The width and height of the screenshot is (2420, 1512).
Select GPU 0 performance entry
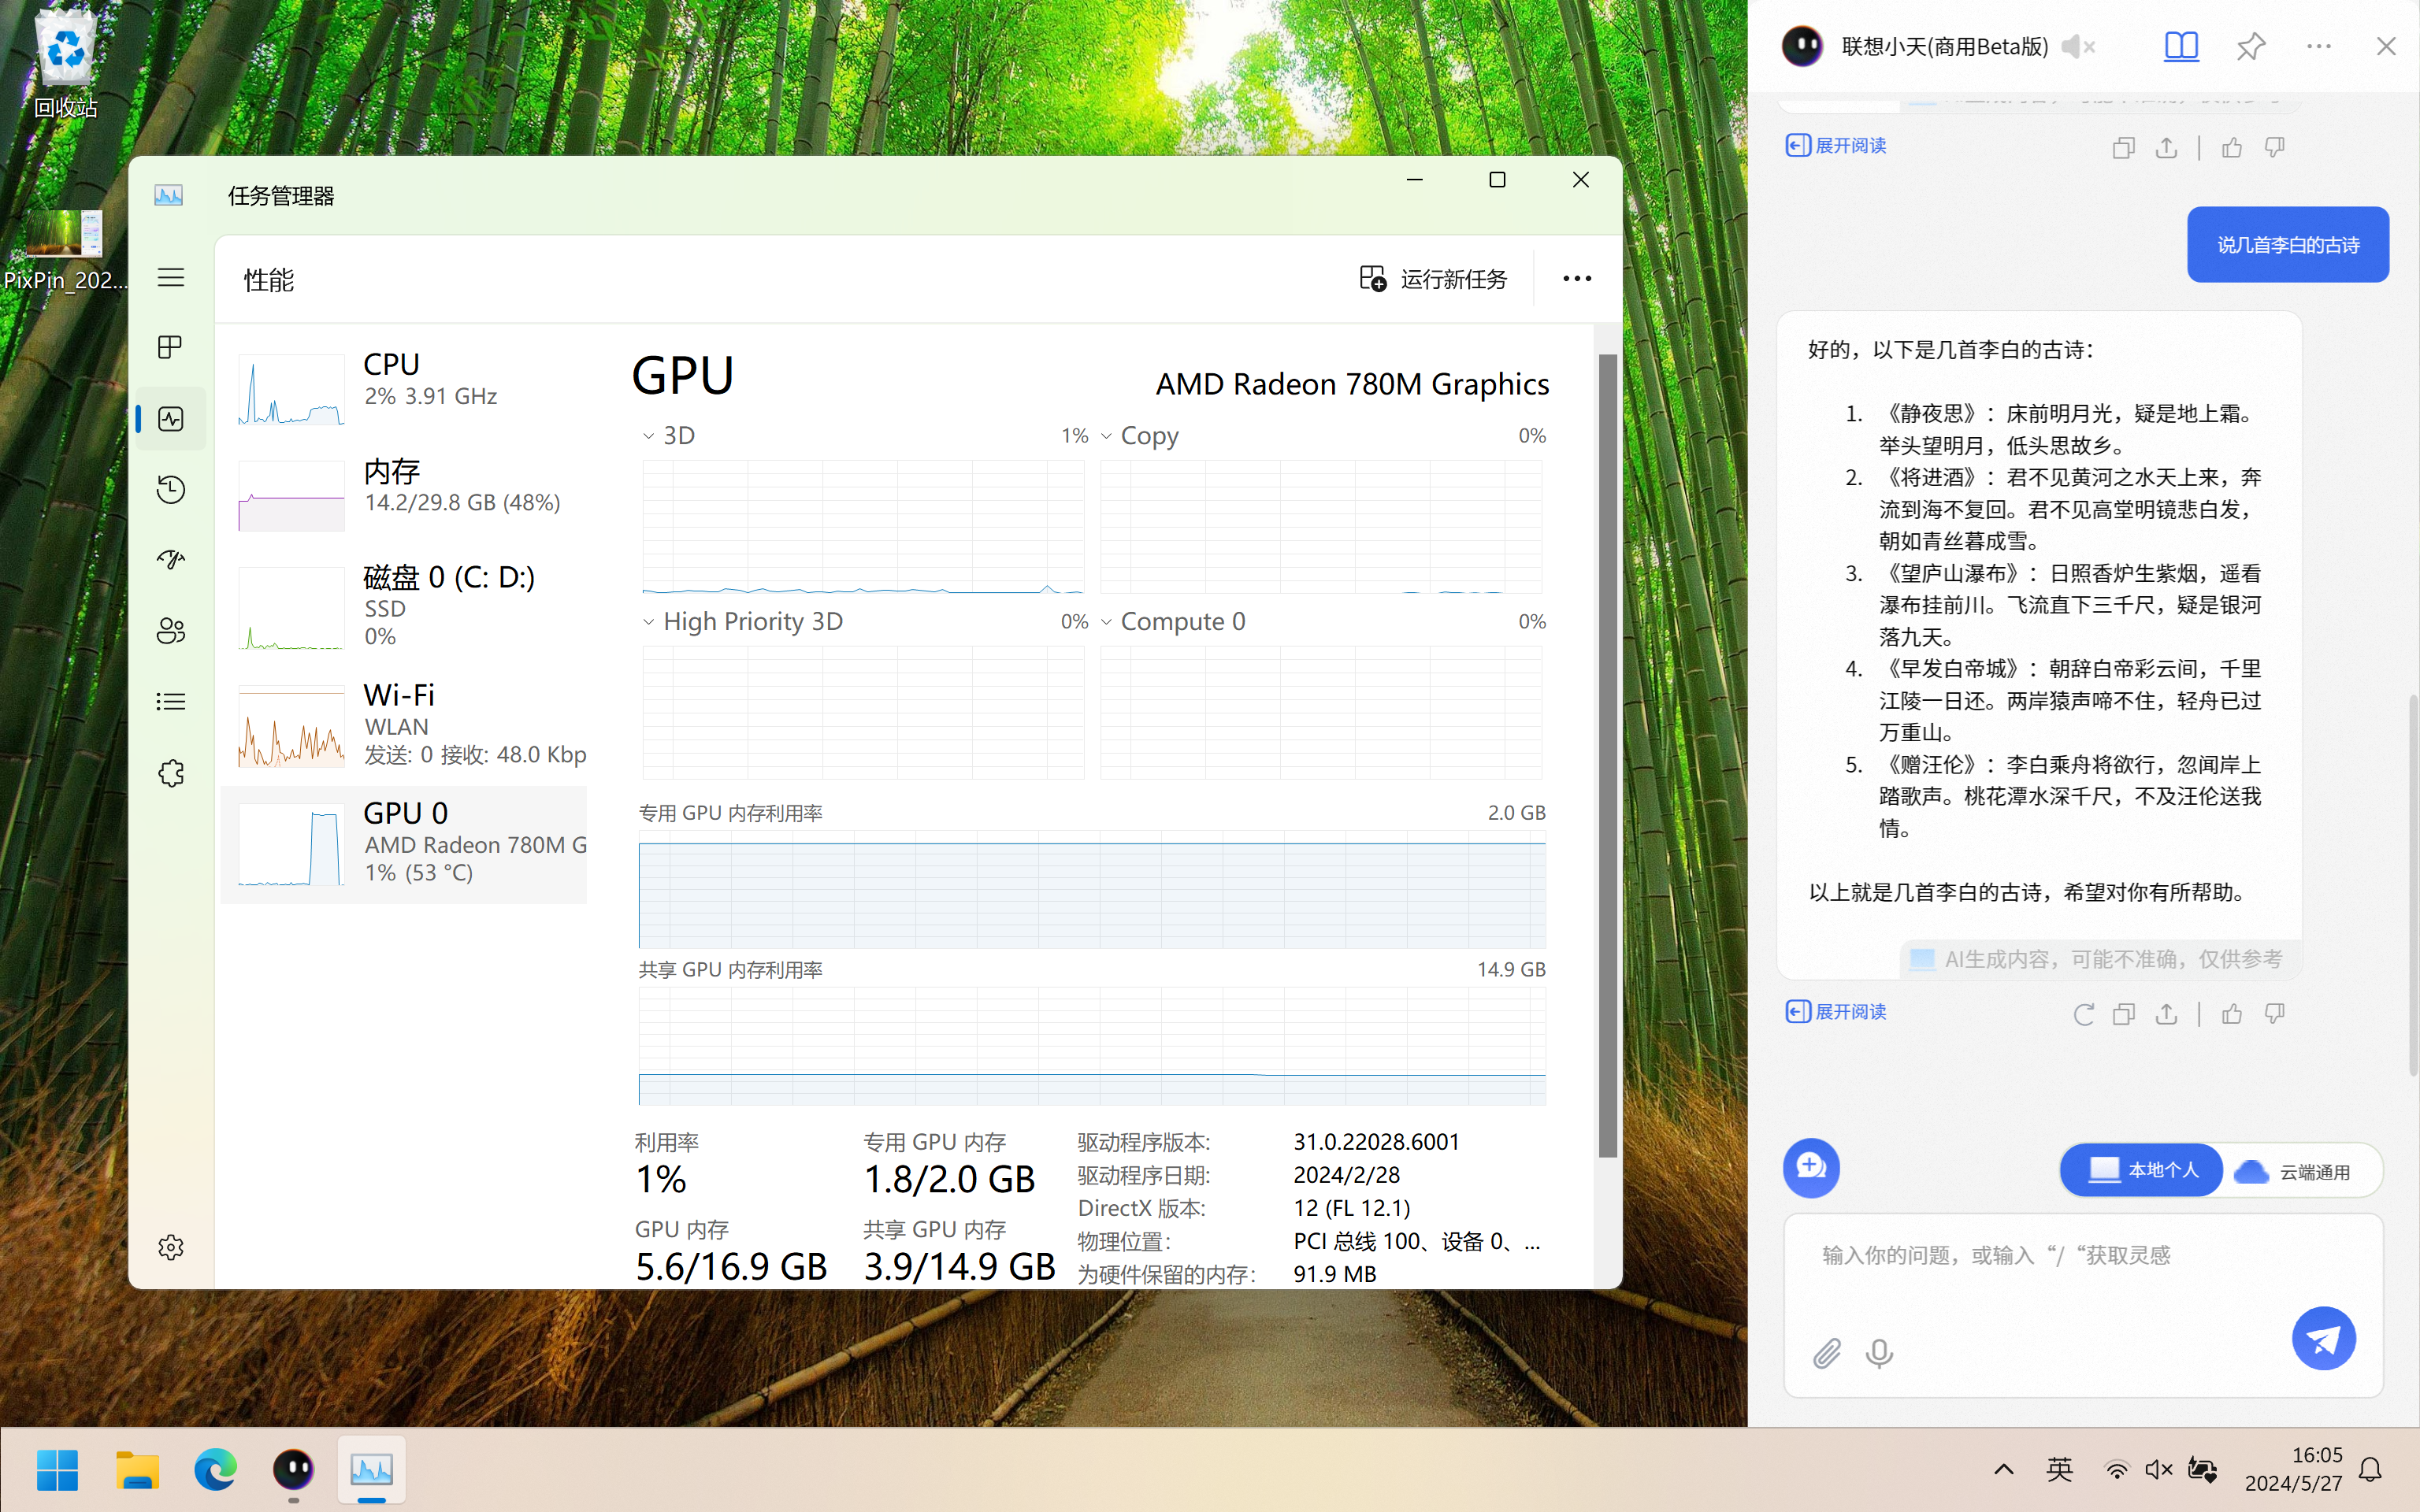coord(404,844)
